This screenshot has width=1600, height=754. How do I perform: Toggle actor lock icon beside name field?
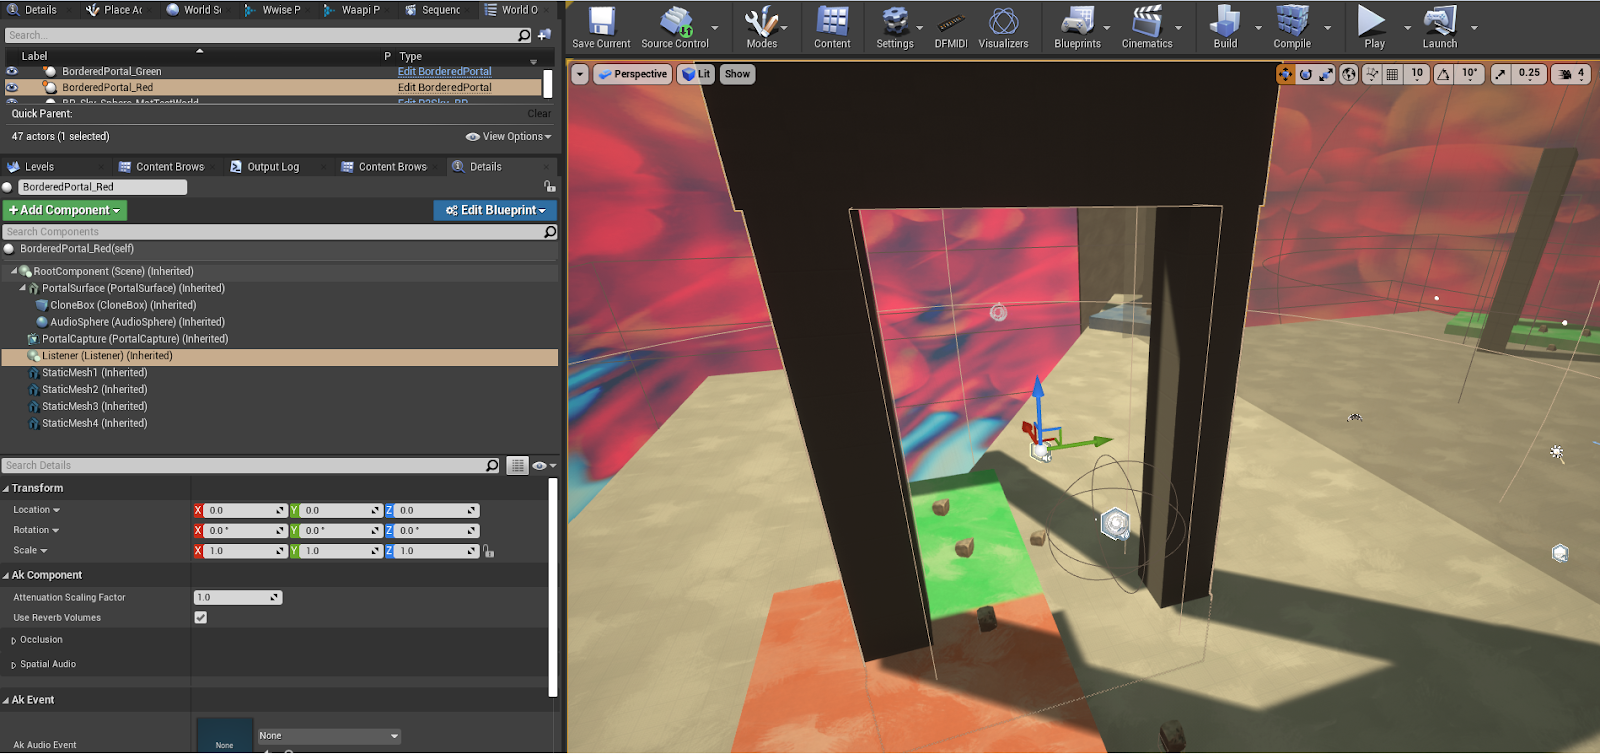point(549,187)
